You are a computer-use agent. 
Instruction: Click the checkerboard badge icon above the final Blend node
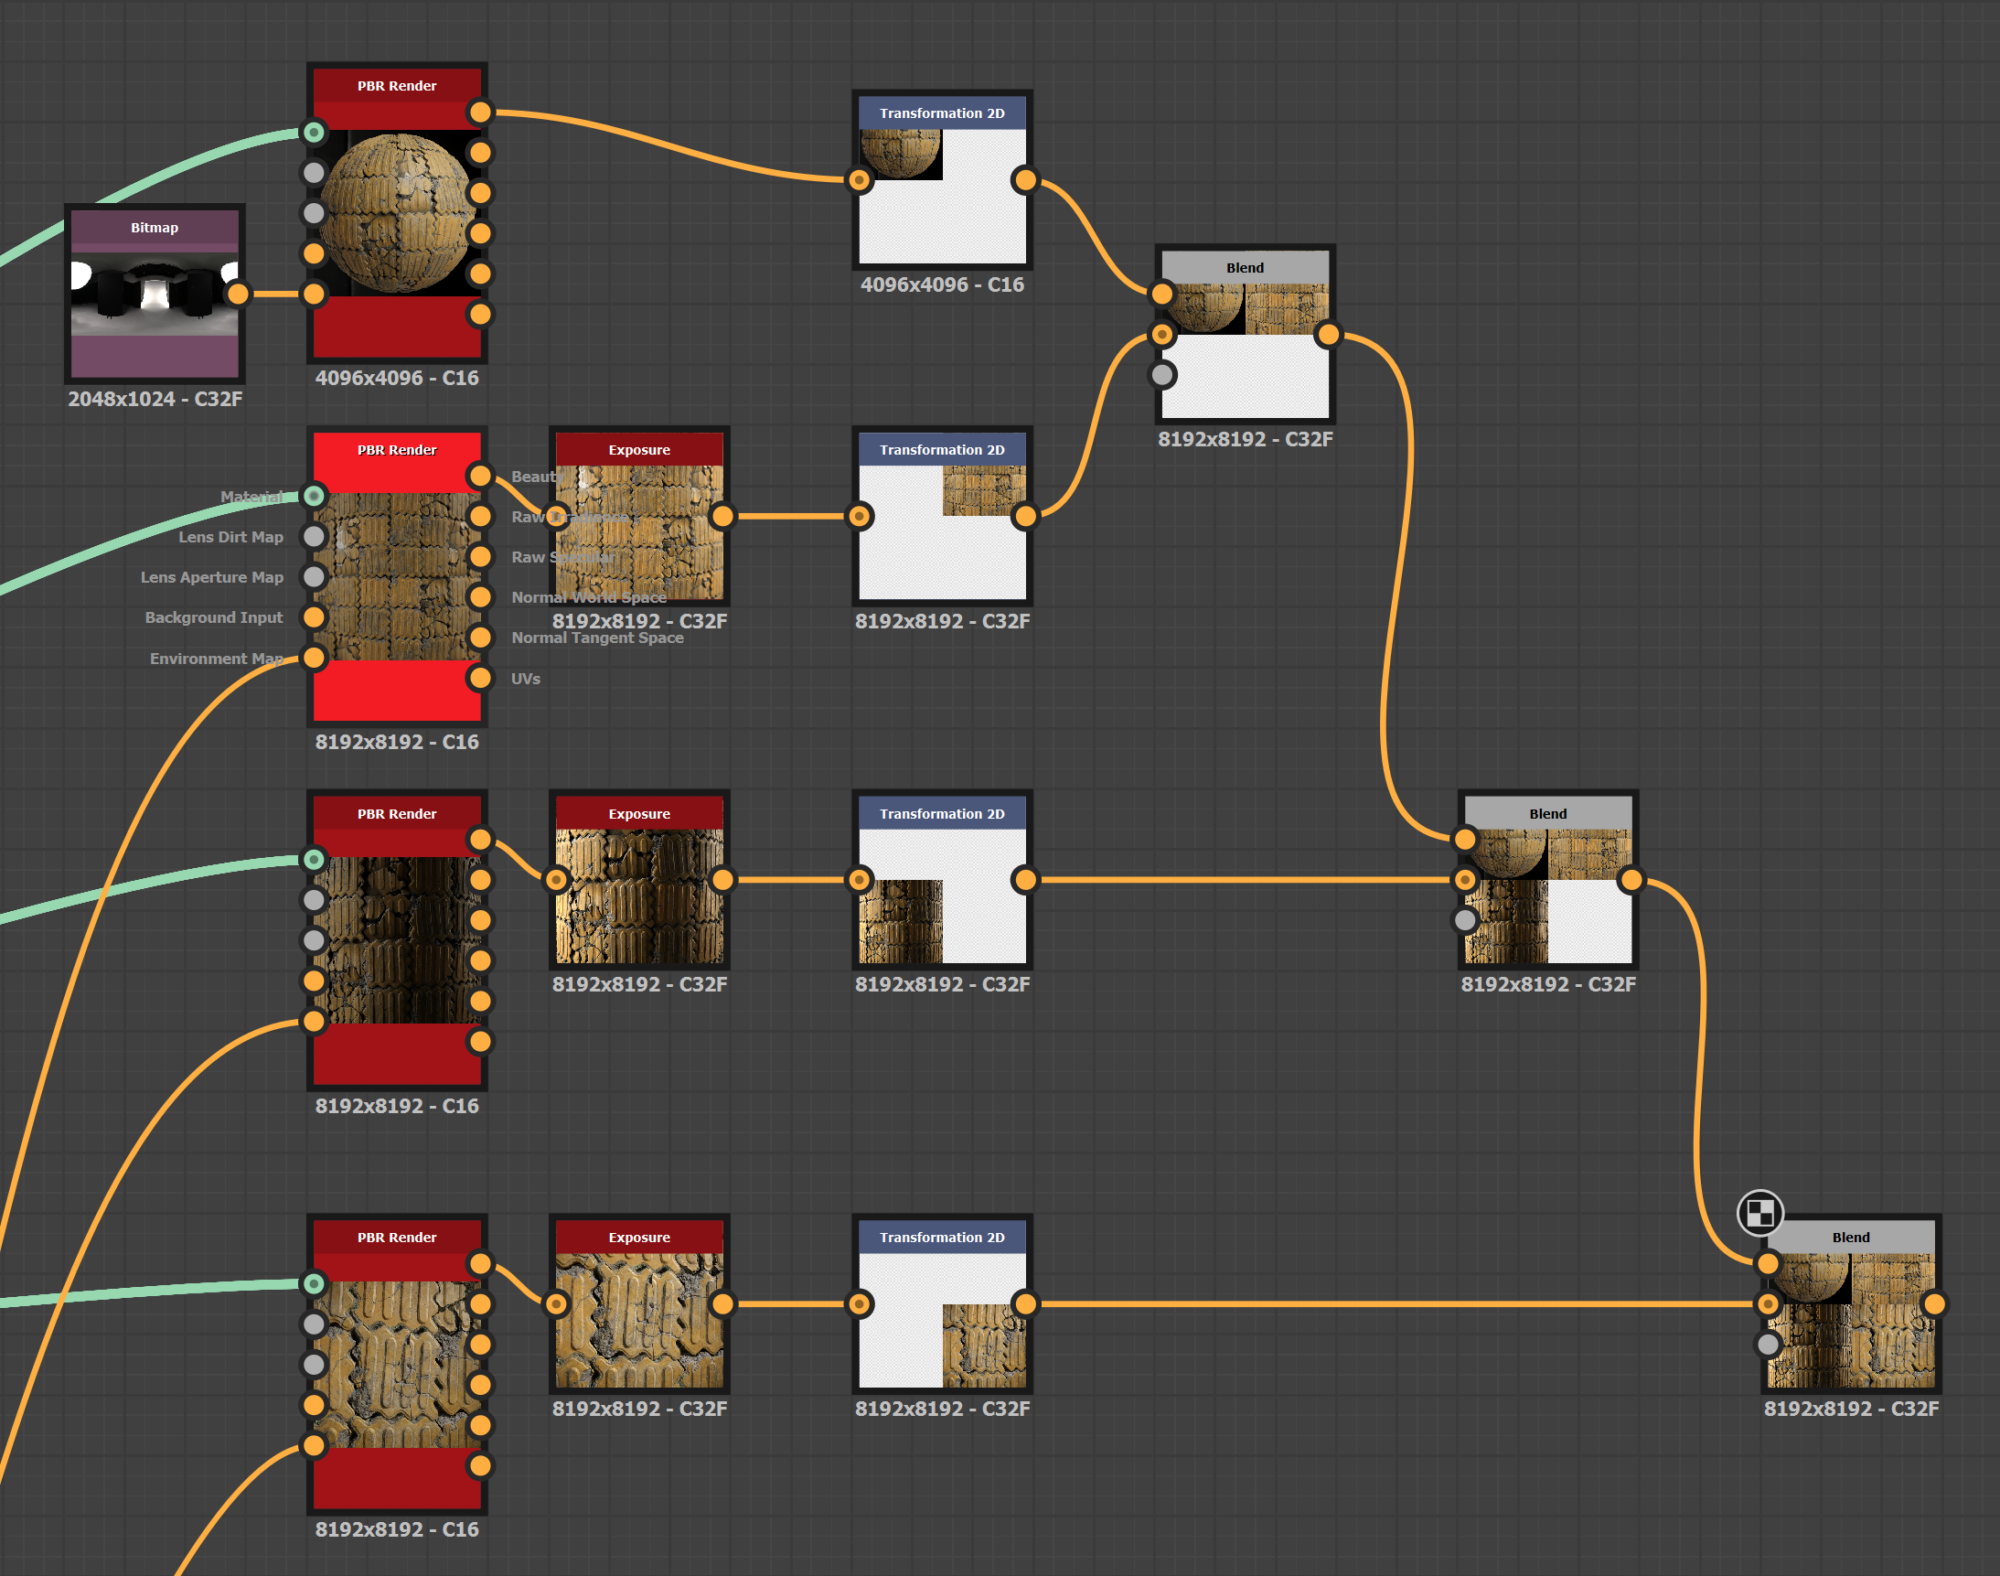(1760, 1213)
